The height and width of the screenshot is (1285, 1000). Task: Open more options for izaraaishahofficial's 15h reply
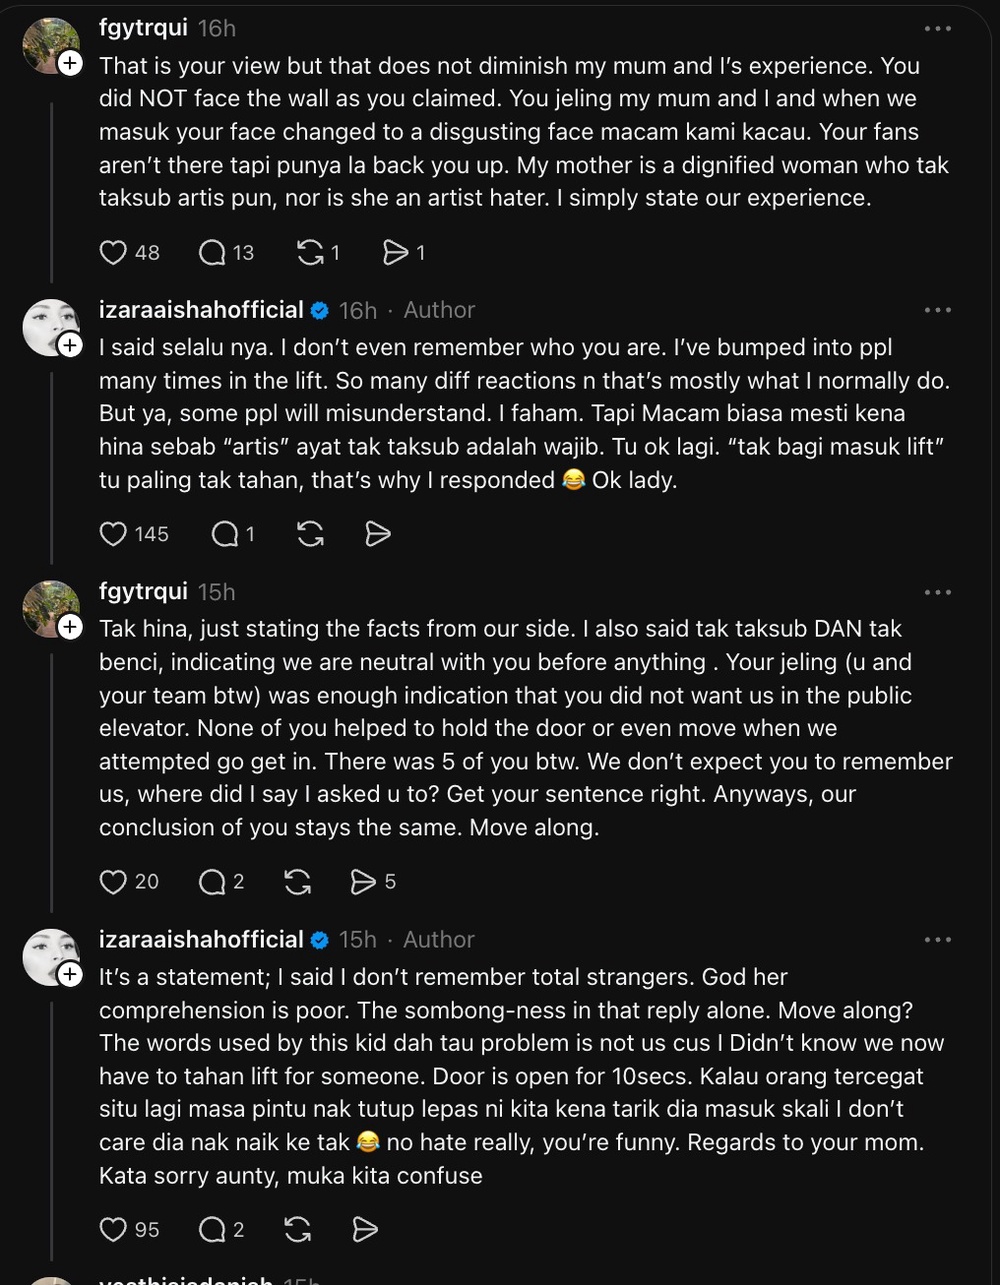click(938, 940)
